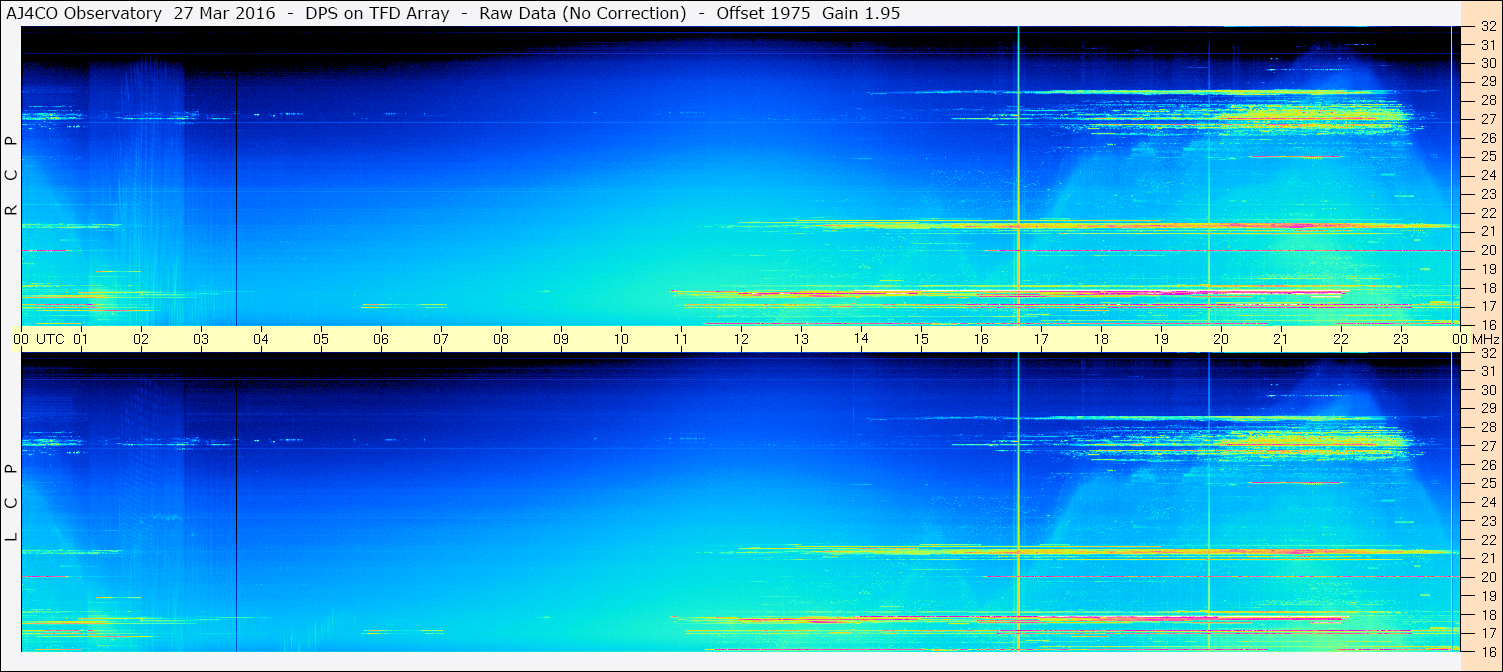Click the 'Gain 1.95' text in header
This screenshot has width=1503, height=672.
(850, 13)
